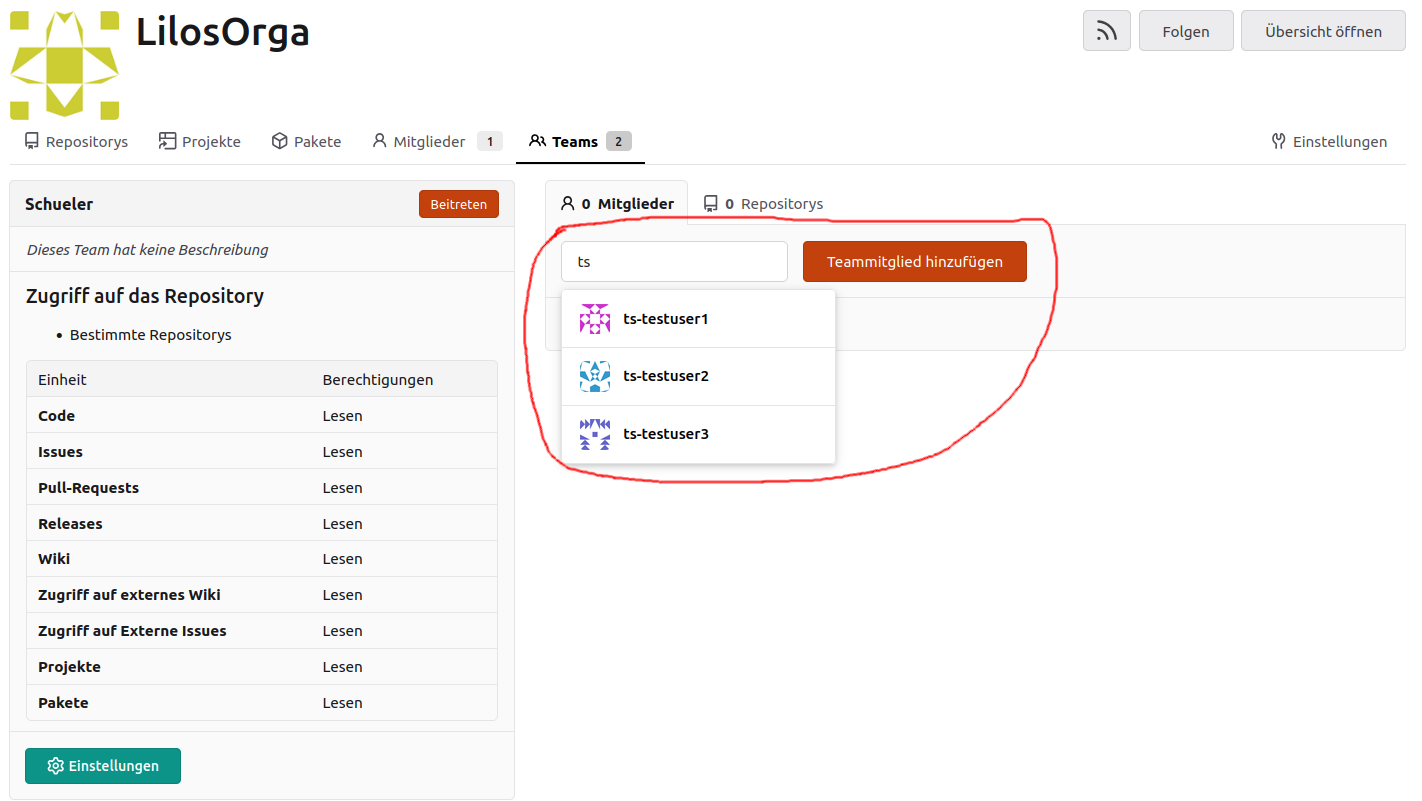Switch to the Projekte tab
The height and width of the screenshot is (801, 1422).
(x=200, y=142)
